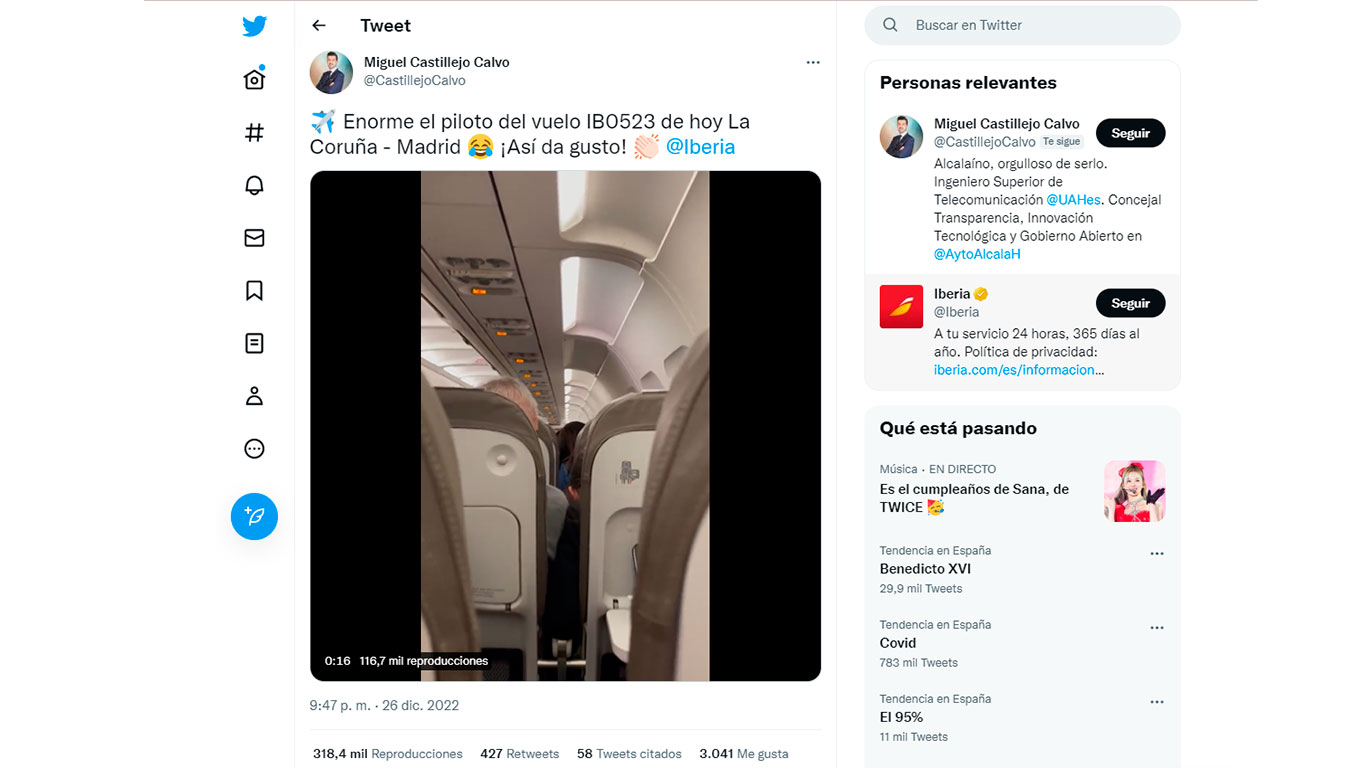The height and width of the screenshot is (768, 1366).
Task: Click the @Iberia mention in the tweet
Action: (700, 147)
